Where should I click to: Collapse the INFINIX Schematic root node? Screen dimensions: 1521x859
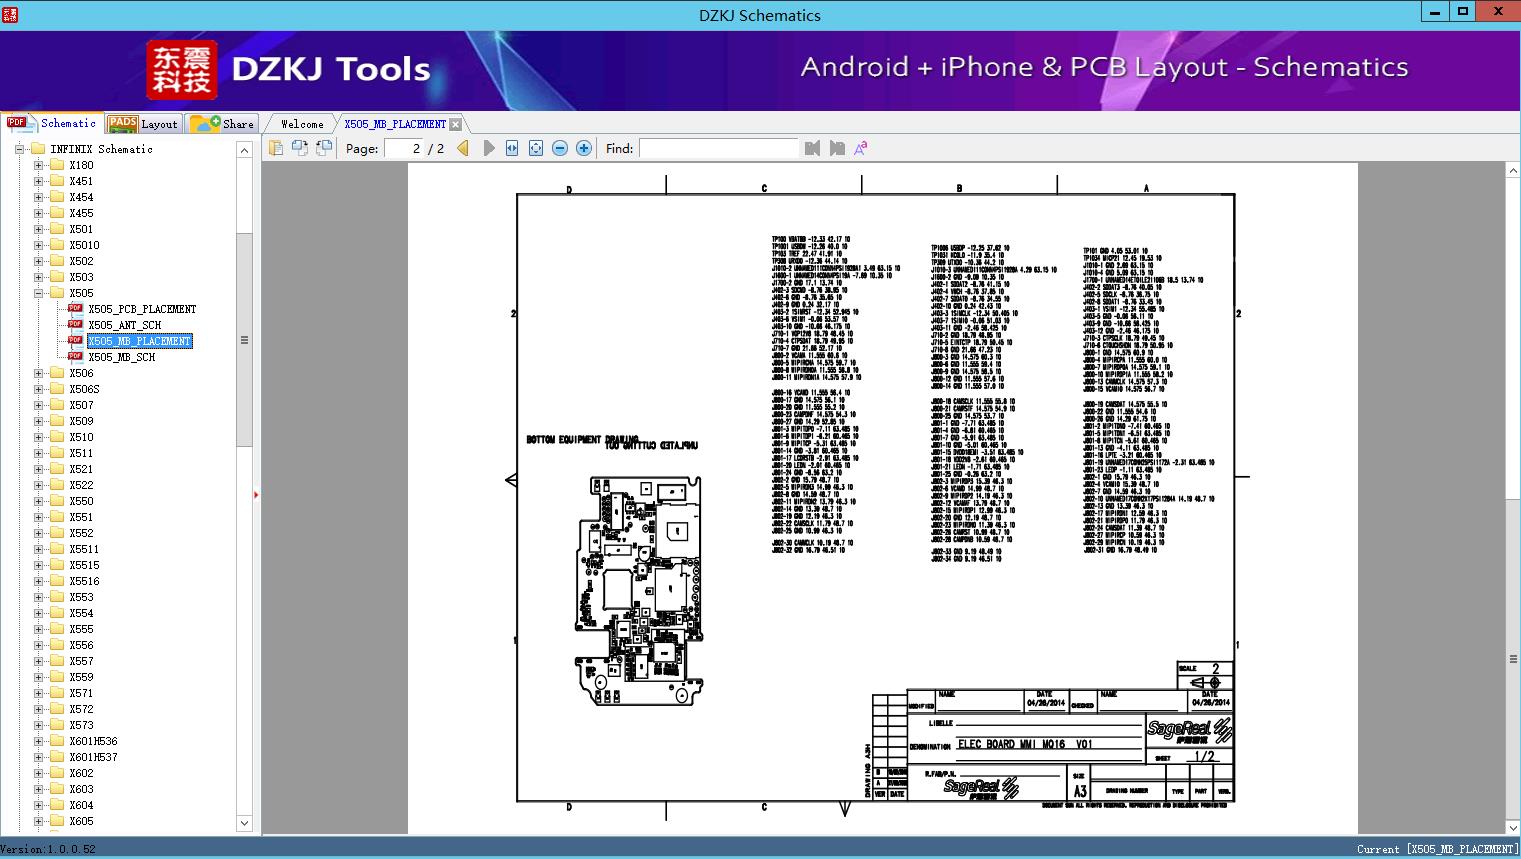19,149
